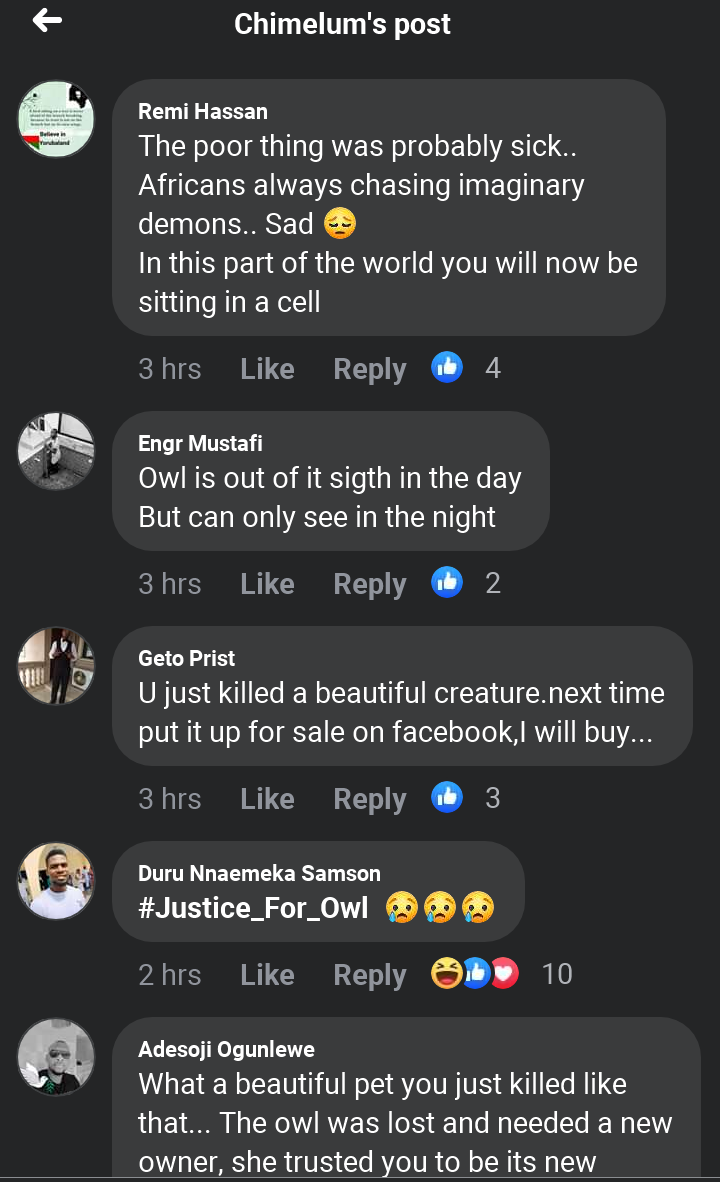The width and height of the screenshot is (720, 1182).
Task: Open Remi Hassan's profile picture
Action: pyautogui.click(x=56, y=120)
